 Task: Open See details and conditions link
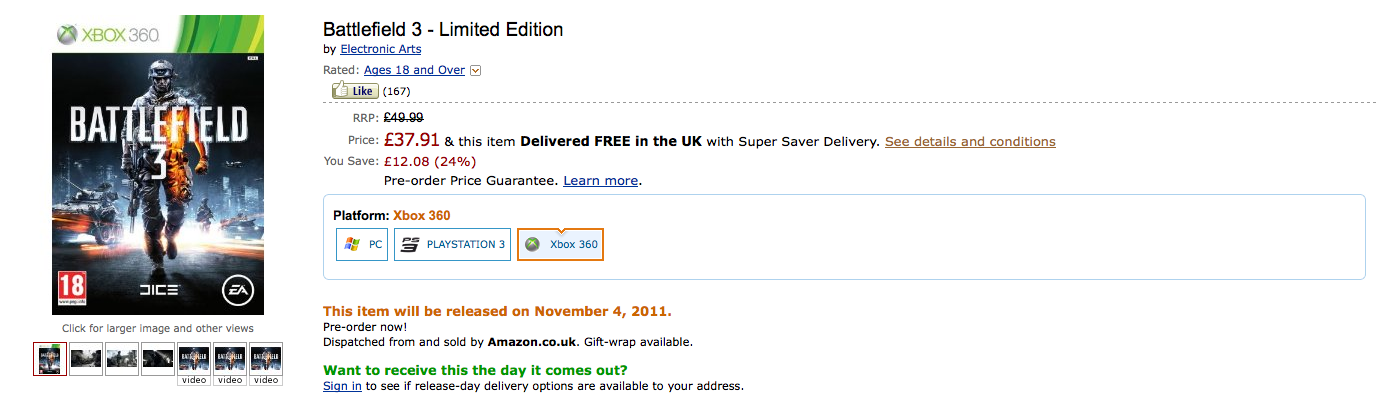click(970, 141)
